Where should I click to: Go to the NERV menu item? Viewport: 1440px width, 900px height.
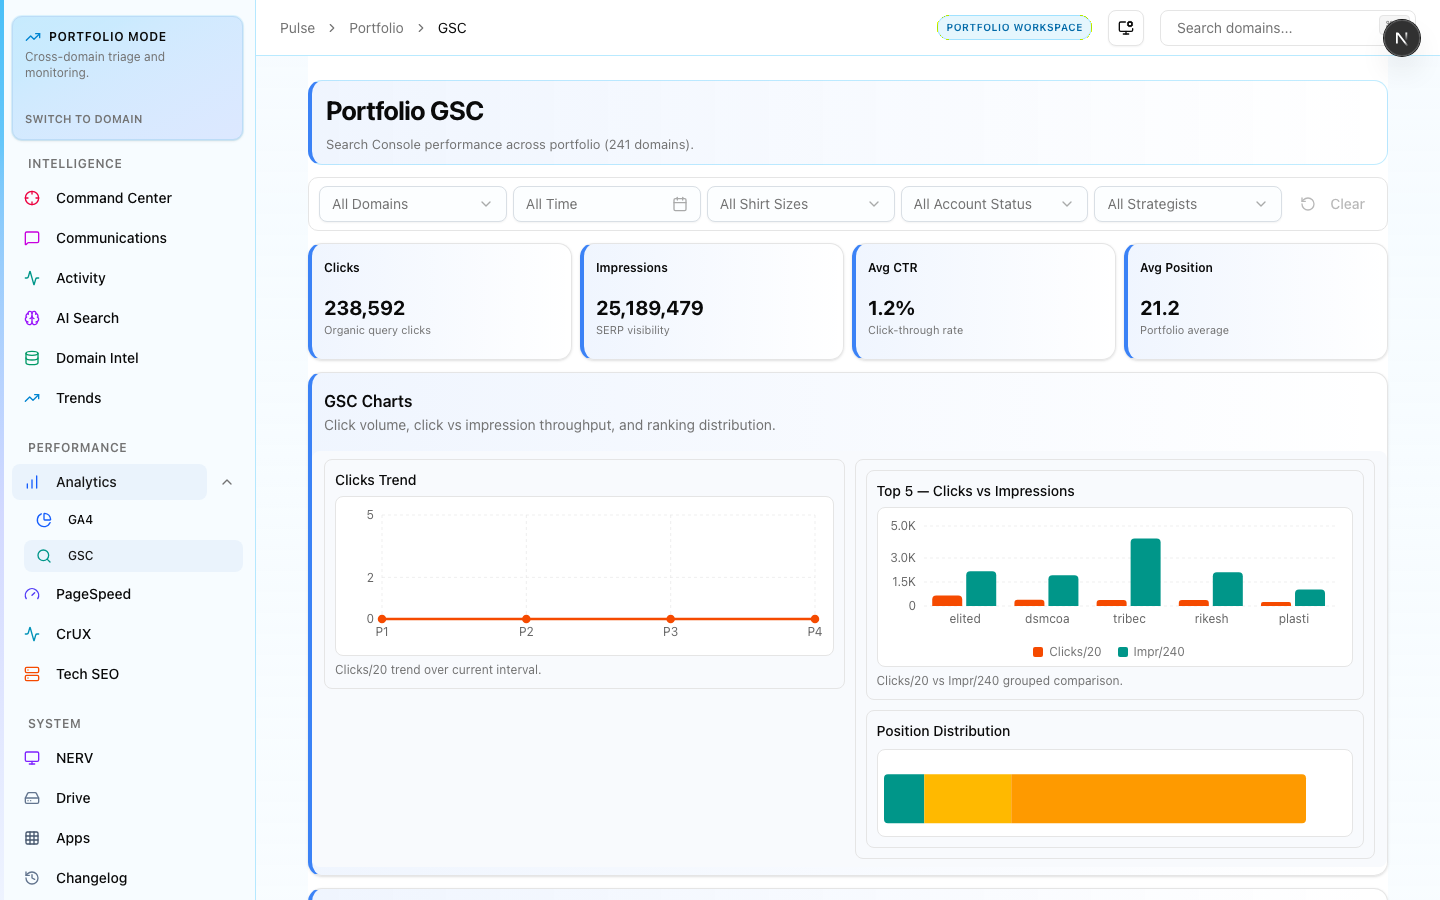pos(74,758)
